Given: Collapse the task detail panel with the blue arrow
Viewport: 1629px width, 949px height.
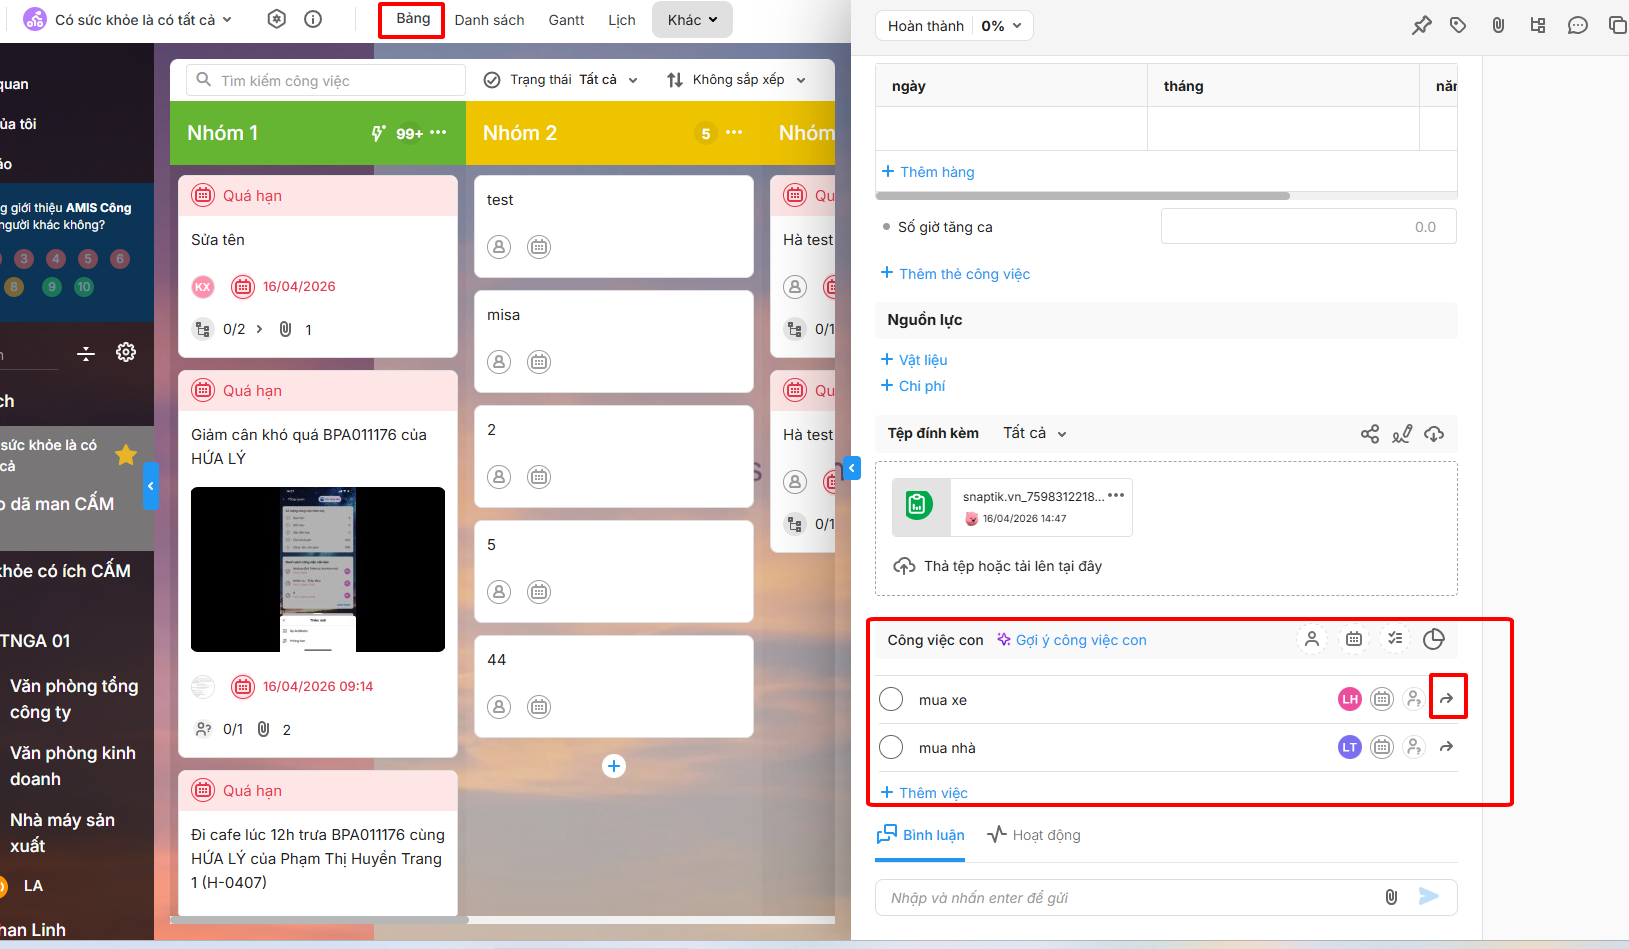Looking at the screenshot, I should [x=852, y=467].
